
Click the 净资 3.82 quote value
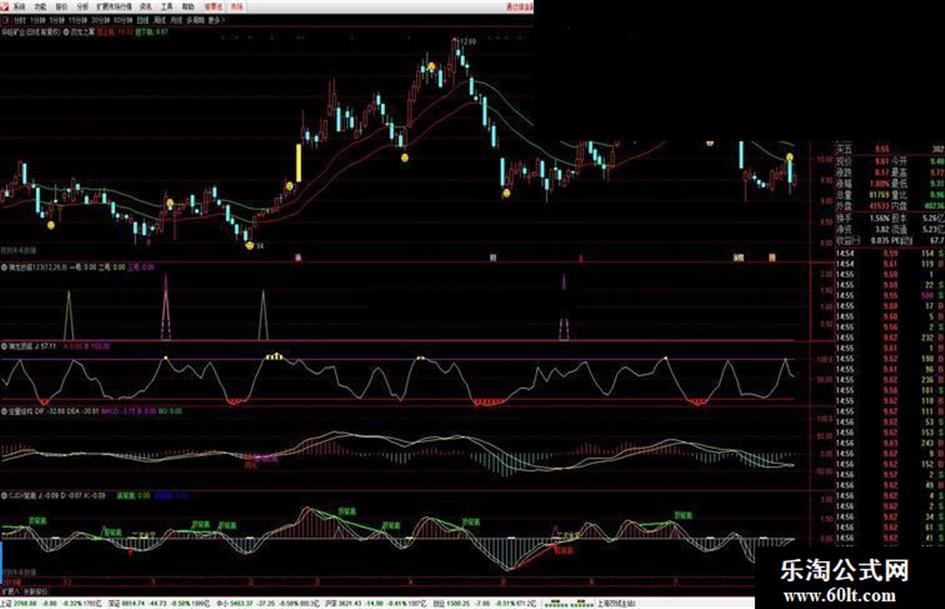click(x=882, y=229)
